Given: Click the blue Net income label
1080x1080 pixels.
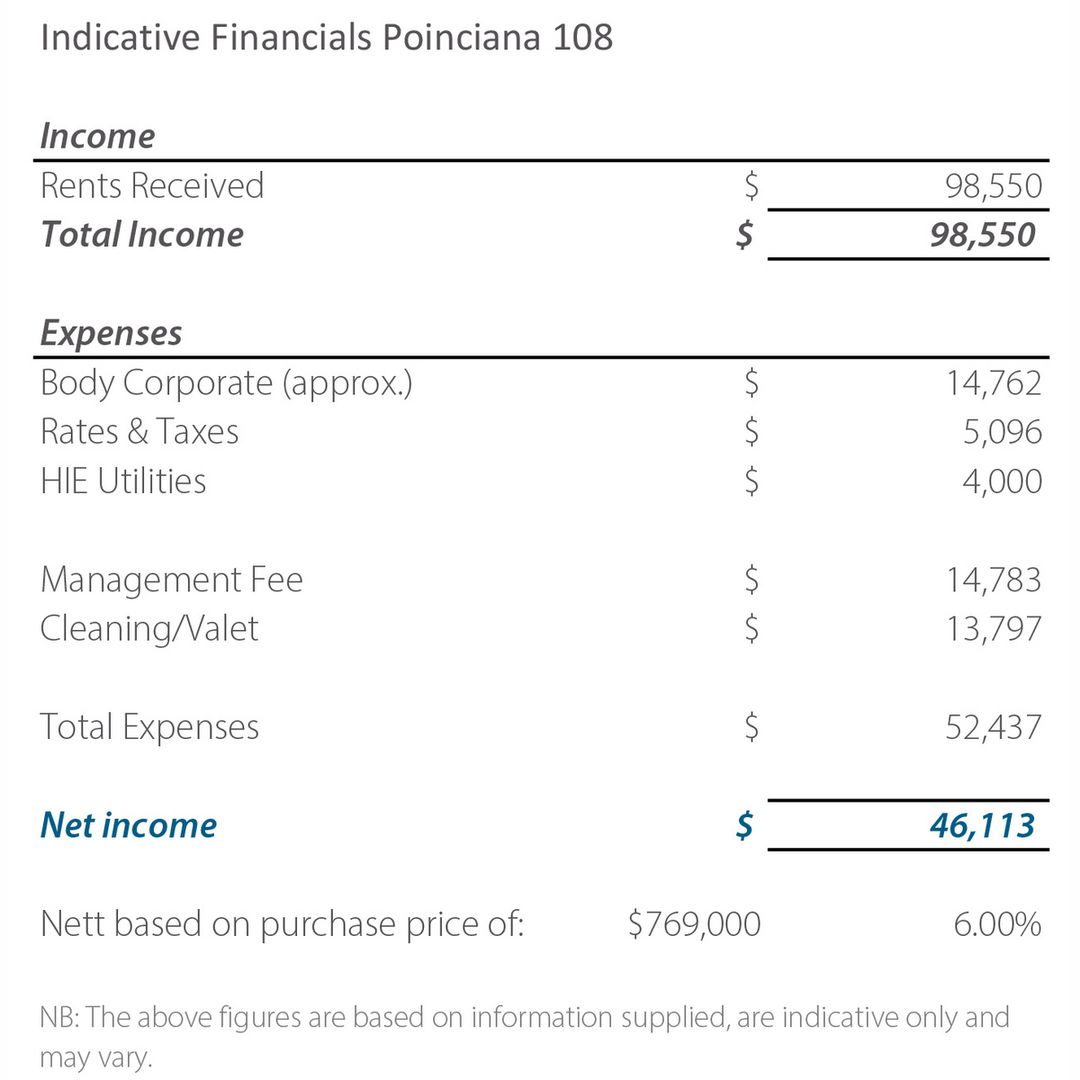Looking at the screenshot, I should [x=129, y=825].
